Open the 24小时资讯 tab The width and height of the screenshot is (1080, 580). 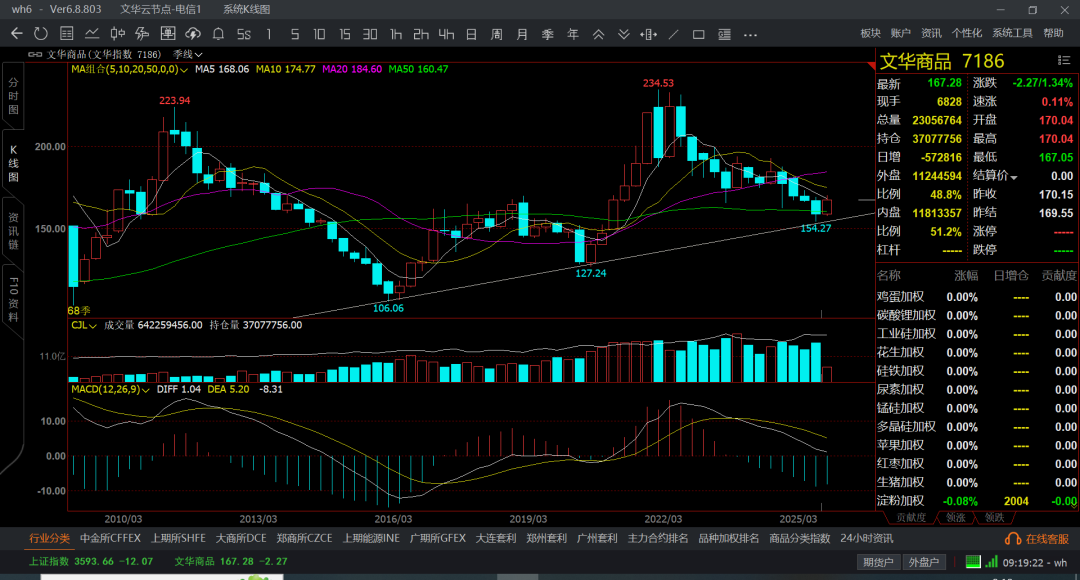866,539
